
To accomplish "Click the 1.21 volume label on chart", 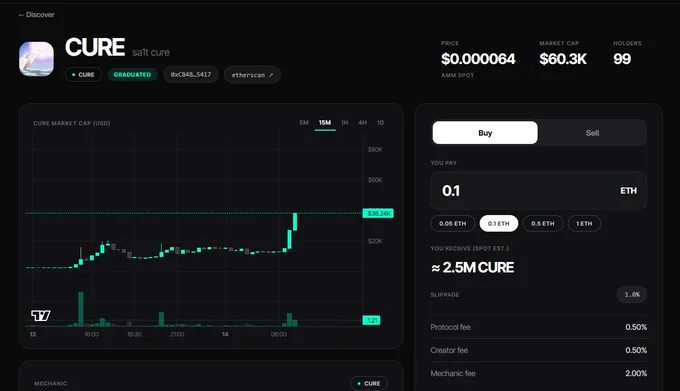I will point(372,320).
